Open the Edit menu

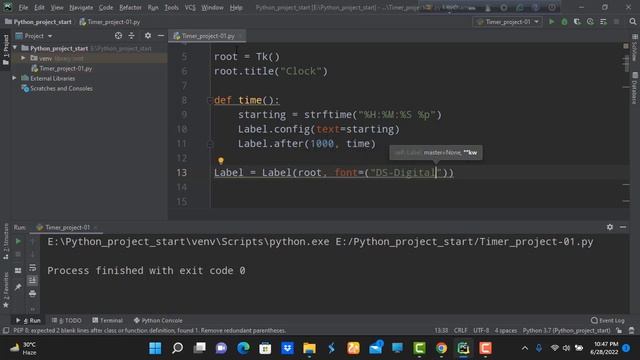point(39,7)
